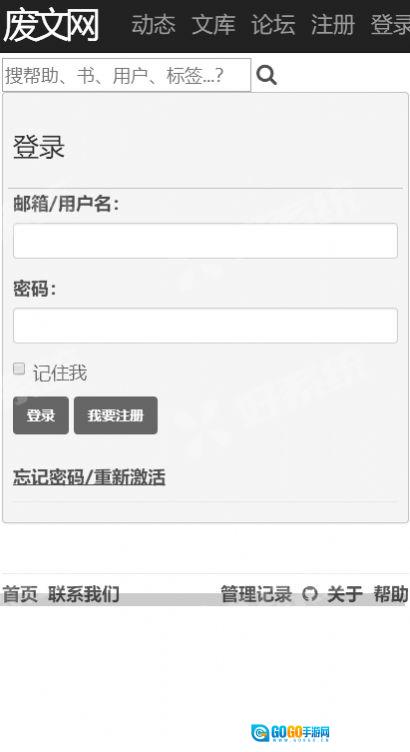Viewport: 410px width, 752px height.
Task: Open the 首页 footer link
Action: coord(20,594)
